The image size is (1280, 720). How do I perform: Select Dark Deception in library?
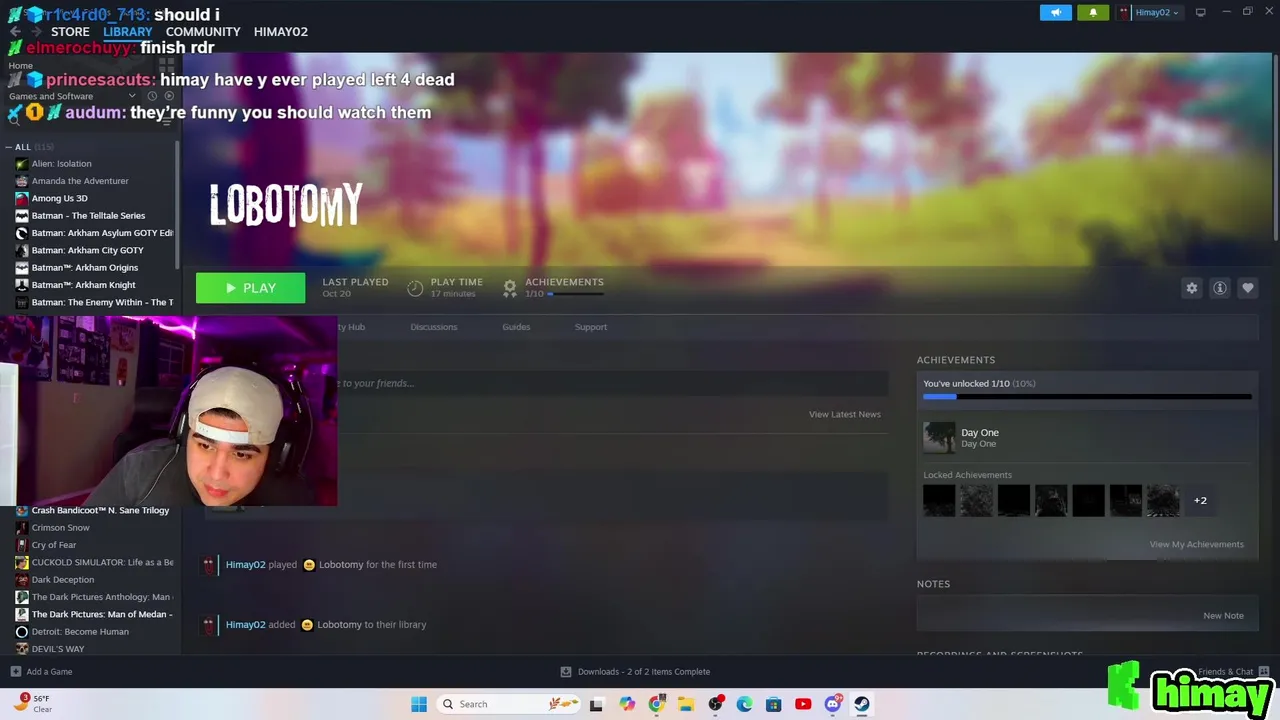[x=63, y=580]
